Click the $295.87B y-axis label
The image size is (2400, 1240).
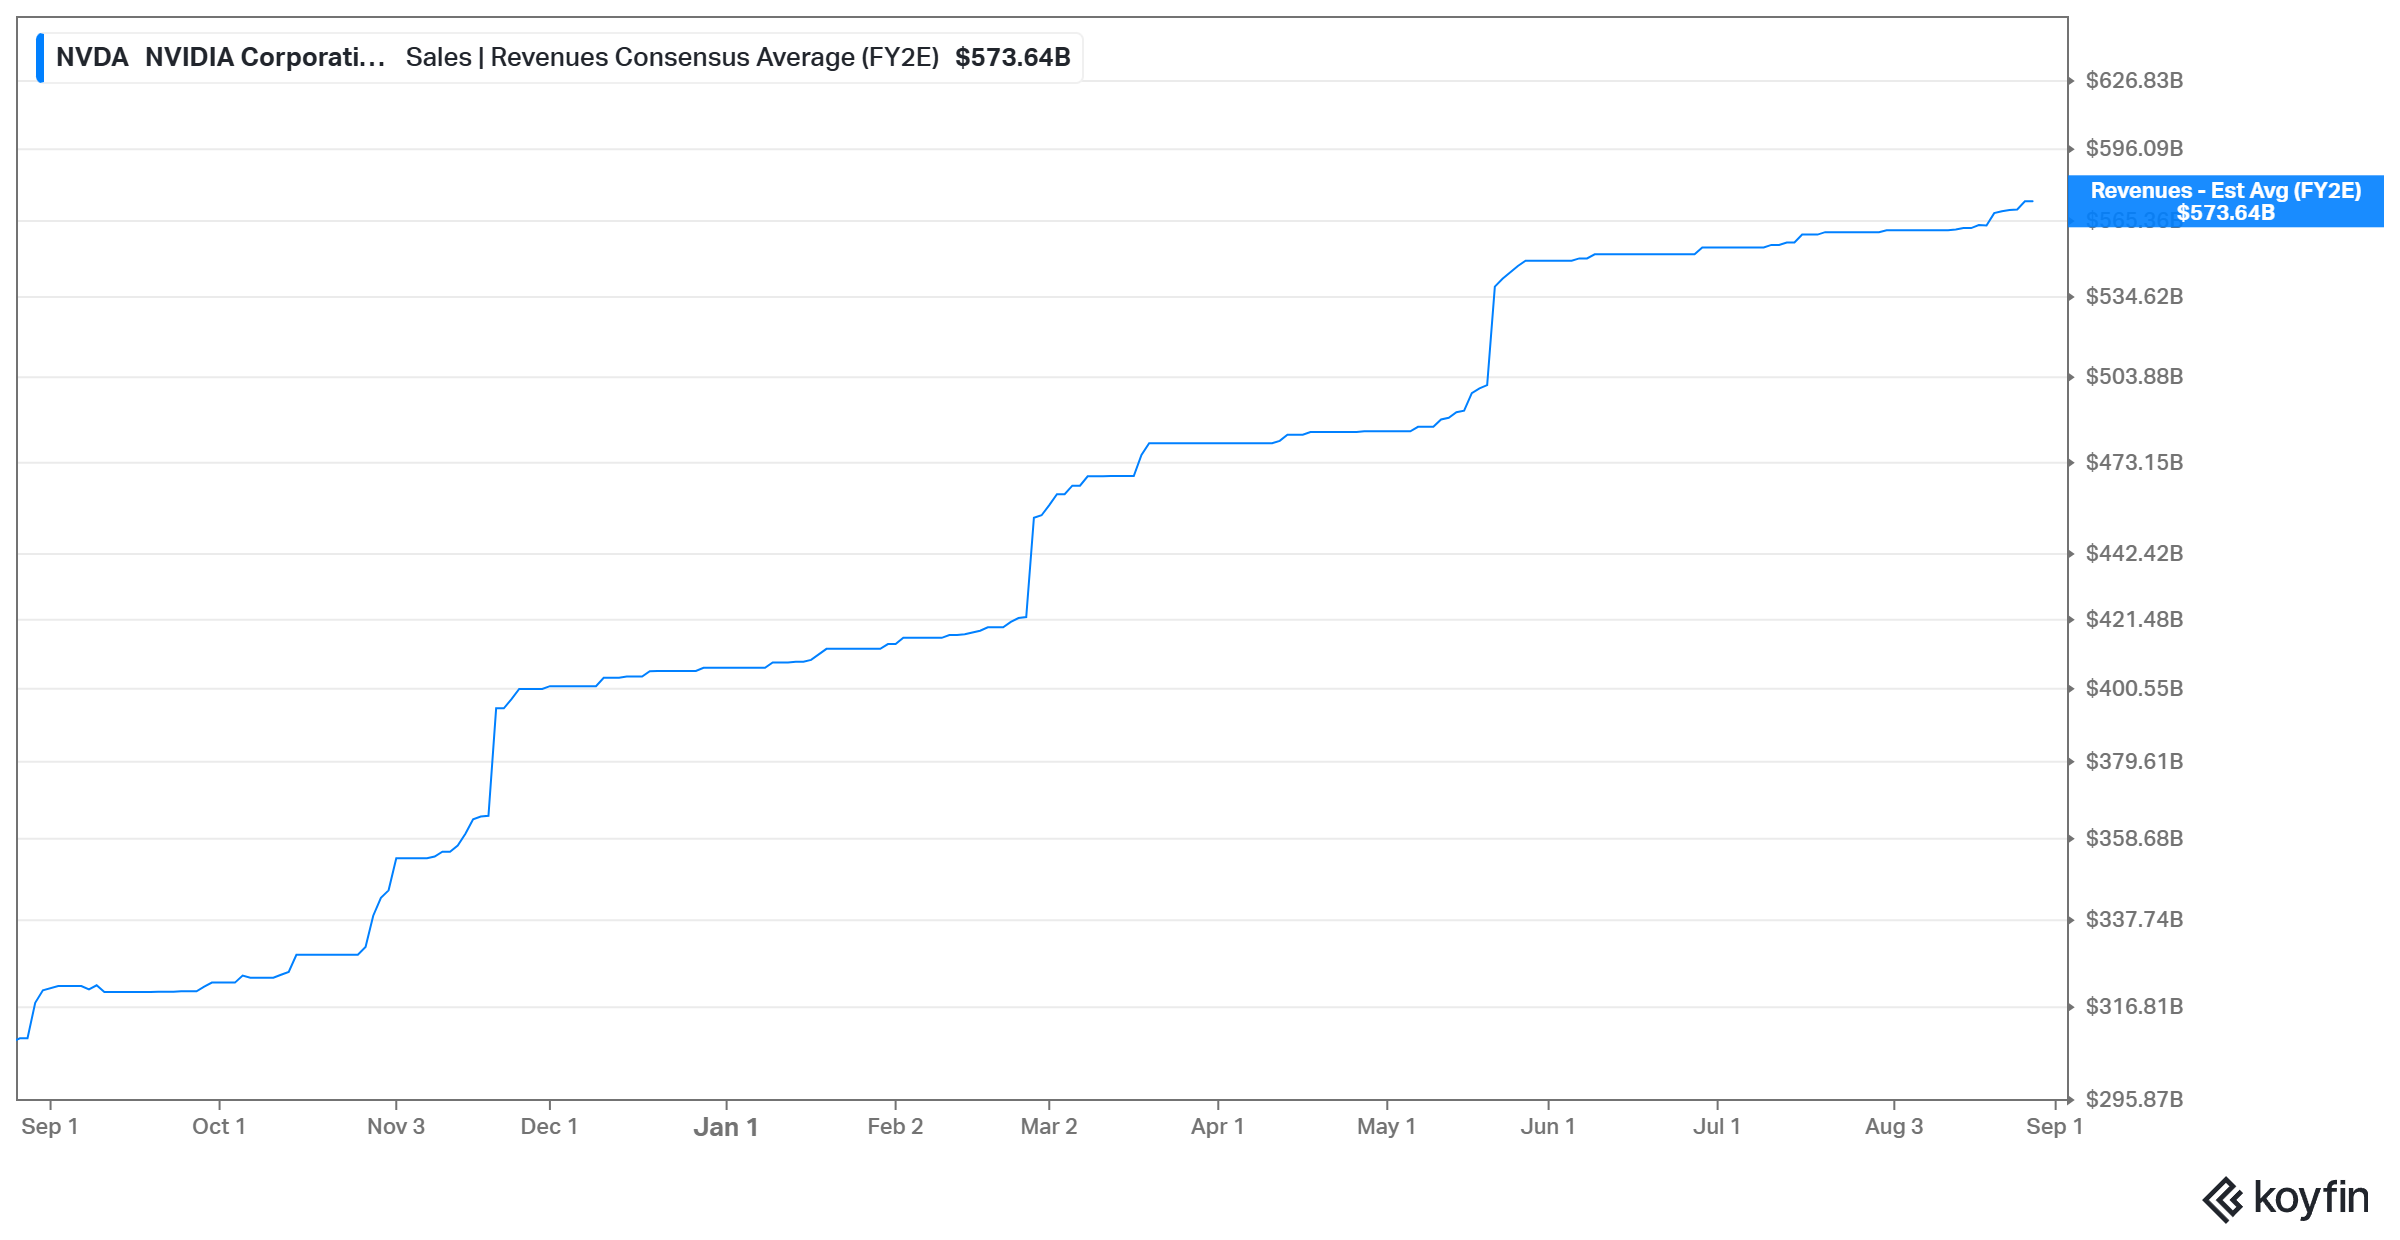[x=2134, y=1100]
